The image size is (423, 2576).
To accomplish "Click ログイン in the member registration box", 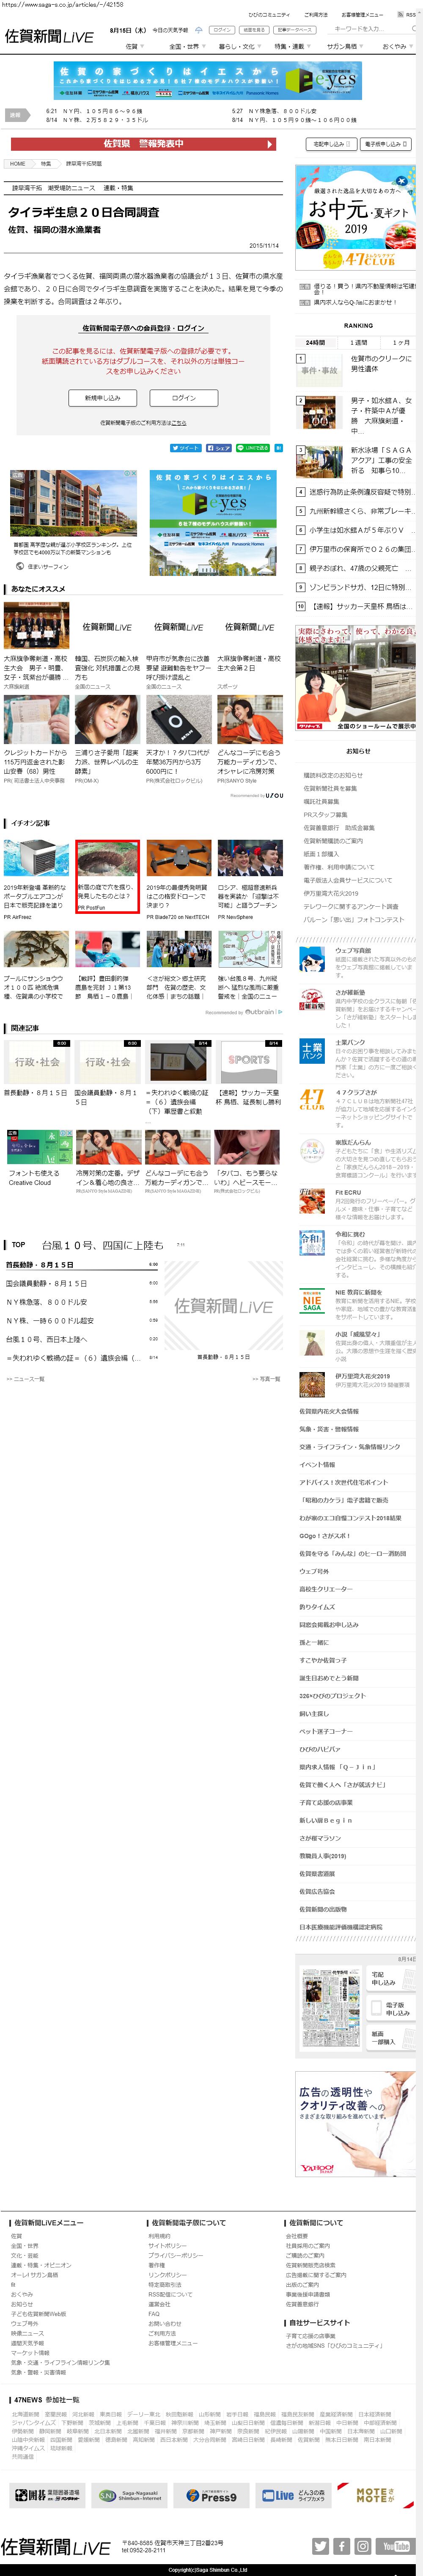I will pos(184,398).
